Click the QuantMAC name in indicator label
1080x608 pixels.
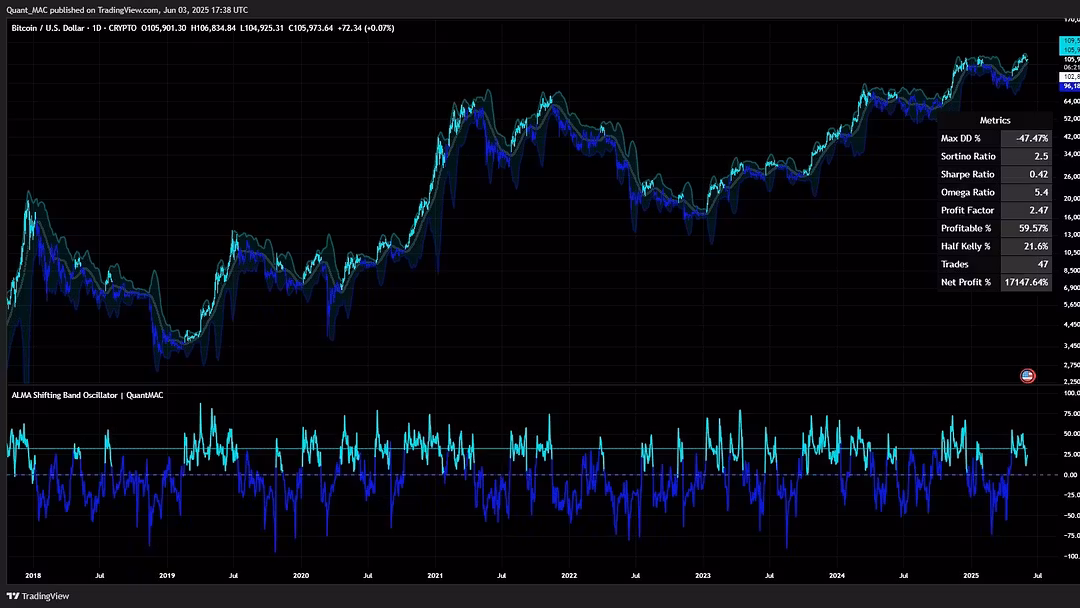pyautogui.click(x=145, y=395)
